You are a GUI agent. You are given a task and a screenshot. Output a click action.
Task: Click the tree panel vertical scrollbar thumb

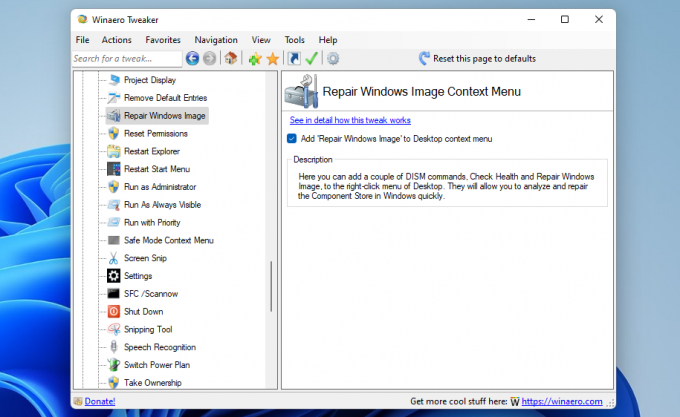pos(271,286)
